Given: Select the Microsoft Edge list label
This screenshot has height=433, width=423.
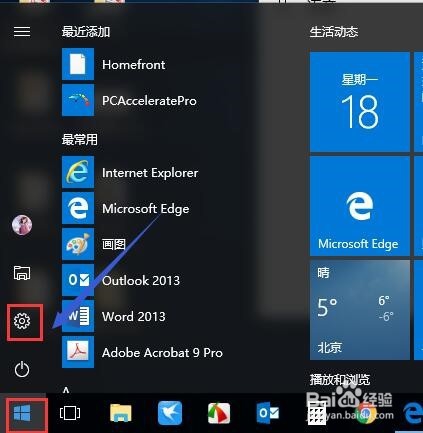Looking at the screenshot, I should point(146,209).
